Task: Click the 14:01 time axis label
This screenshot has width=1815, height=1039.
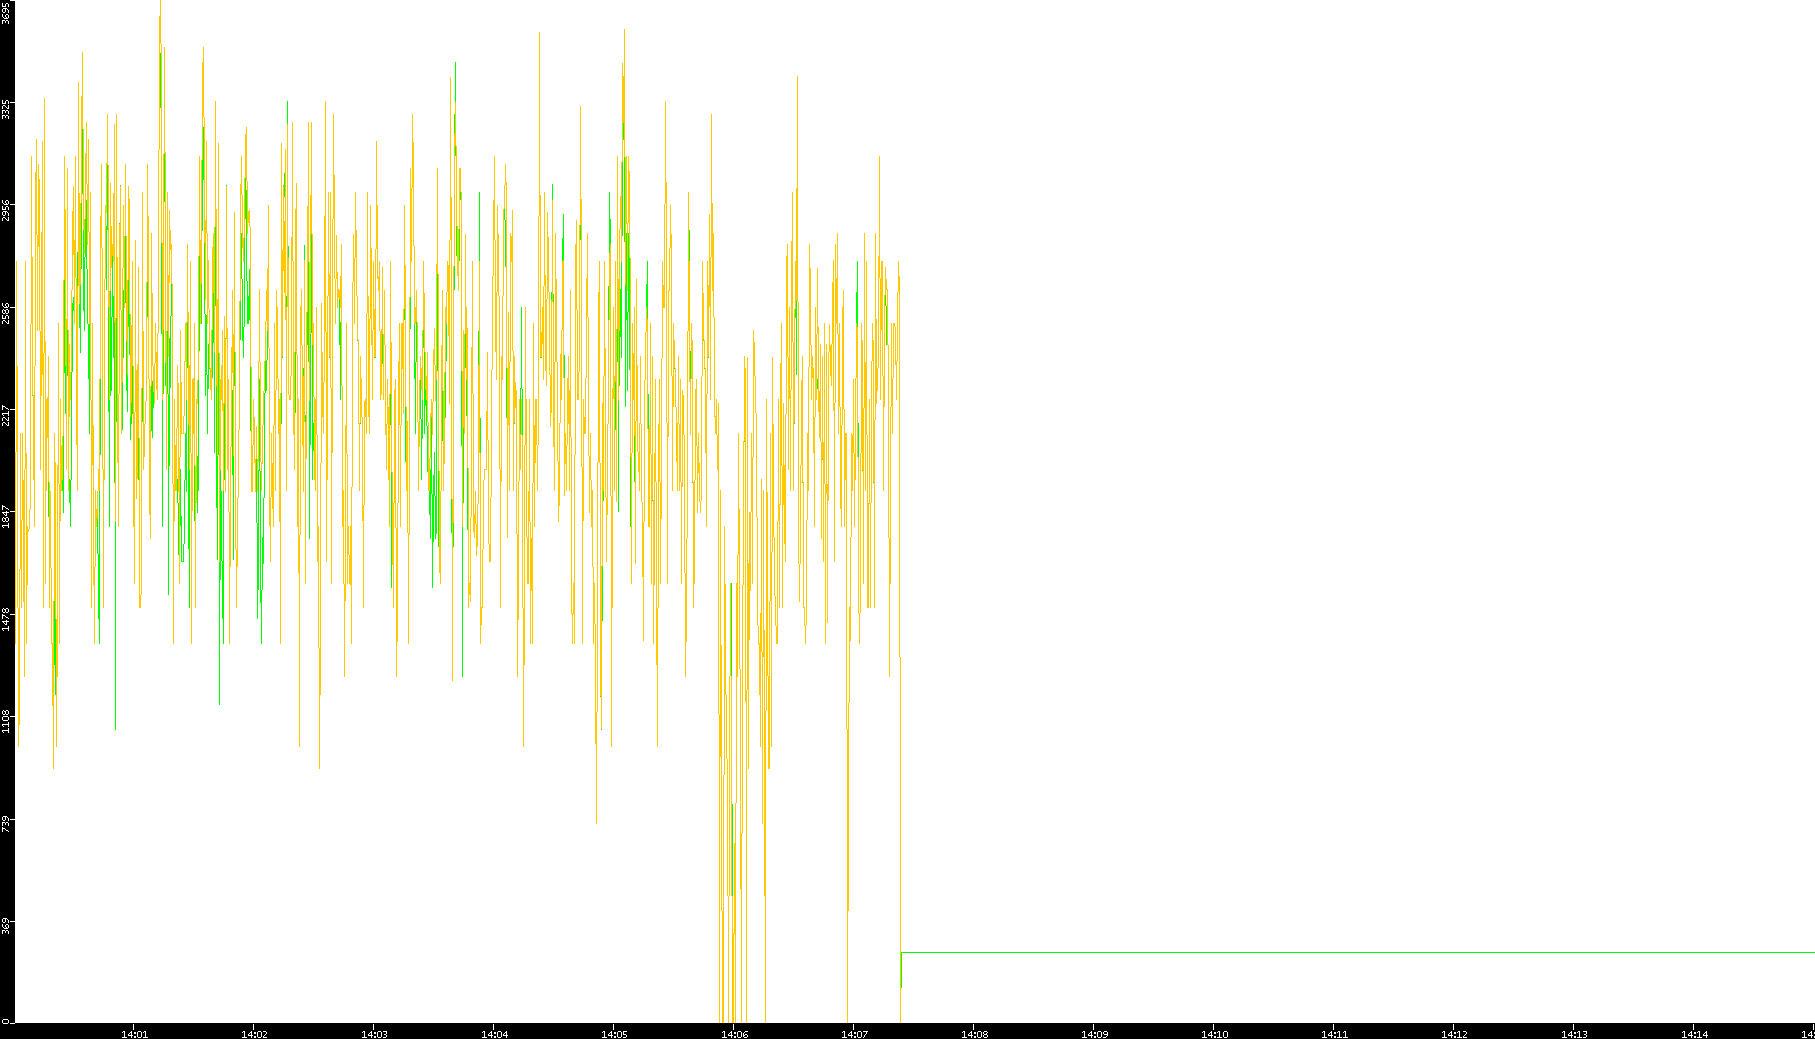Action: [134, 1033]
